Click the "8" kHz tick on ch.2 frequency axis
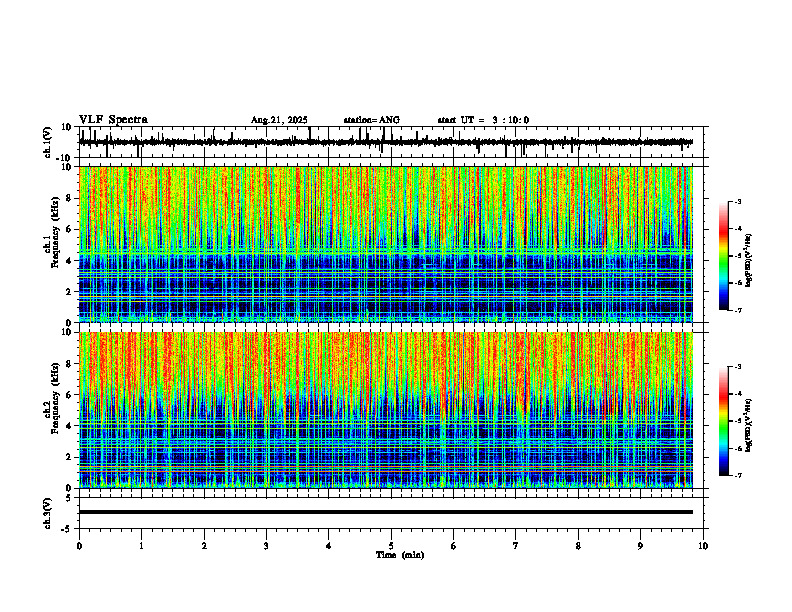792x612 pixels. coord(69,364)
